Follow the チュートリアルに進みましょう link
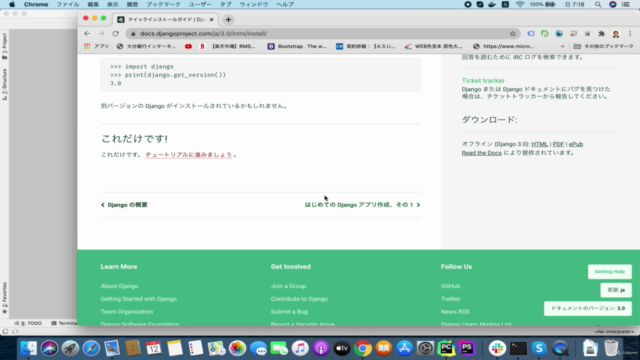Viewport: 640px width, 360px height. [189, 155]
